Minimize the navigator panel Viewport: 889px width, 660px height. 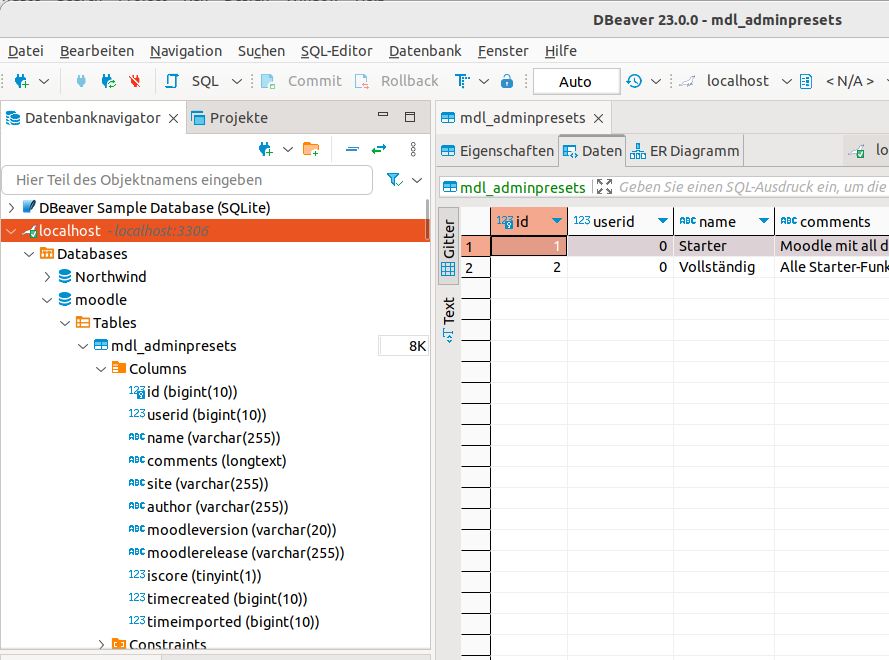point(383,115)
